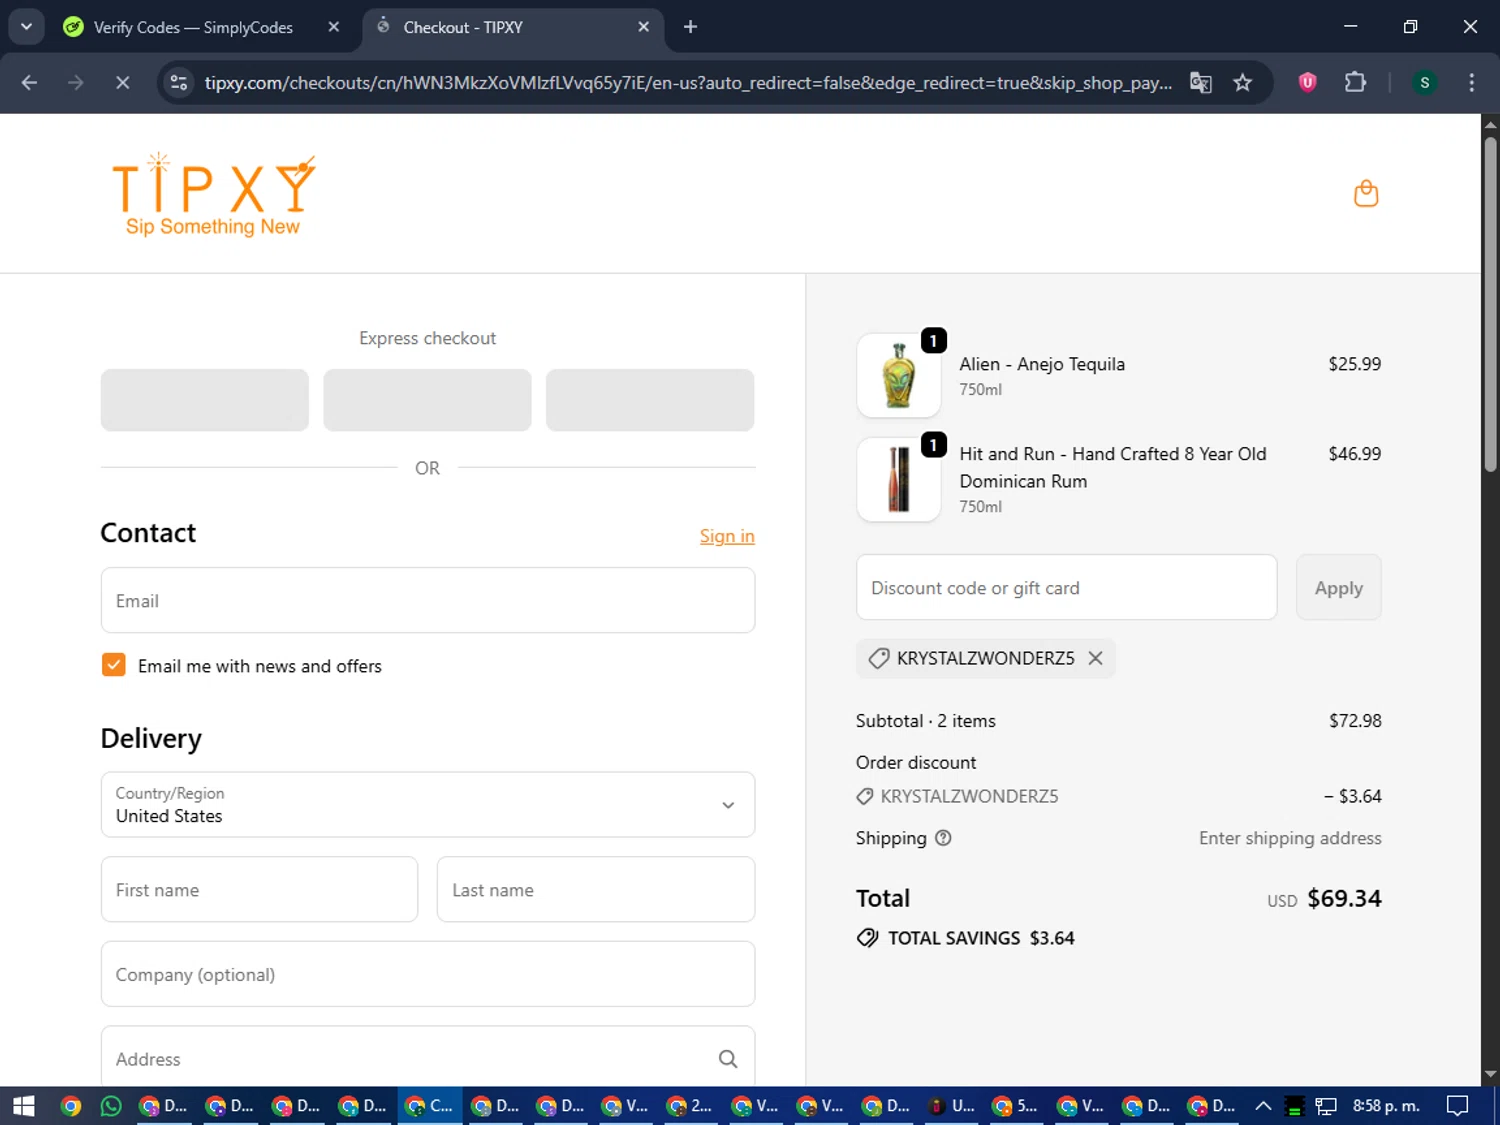Screen dimensions: 1500x1125
Task: Close the Verify Codes SimplyCodes tab
Action: click(x=334, y=27)
